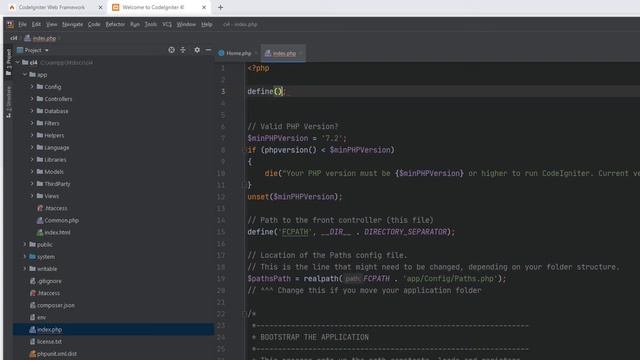Open the View menu
The width and height of the screenshot is (640, 360).
[x=51, y=24]
